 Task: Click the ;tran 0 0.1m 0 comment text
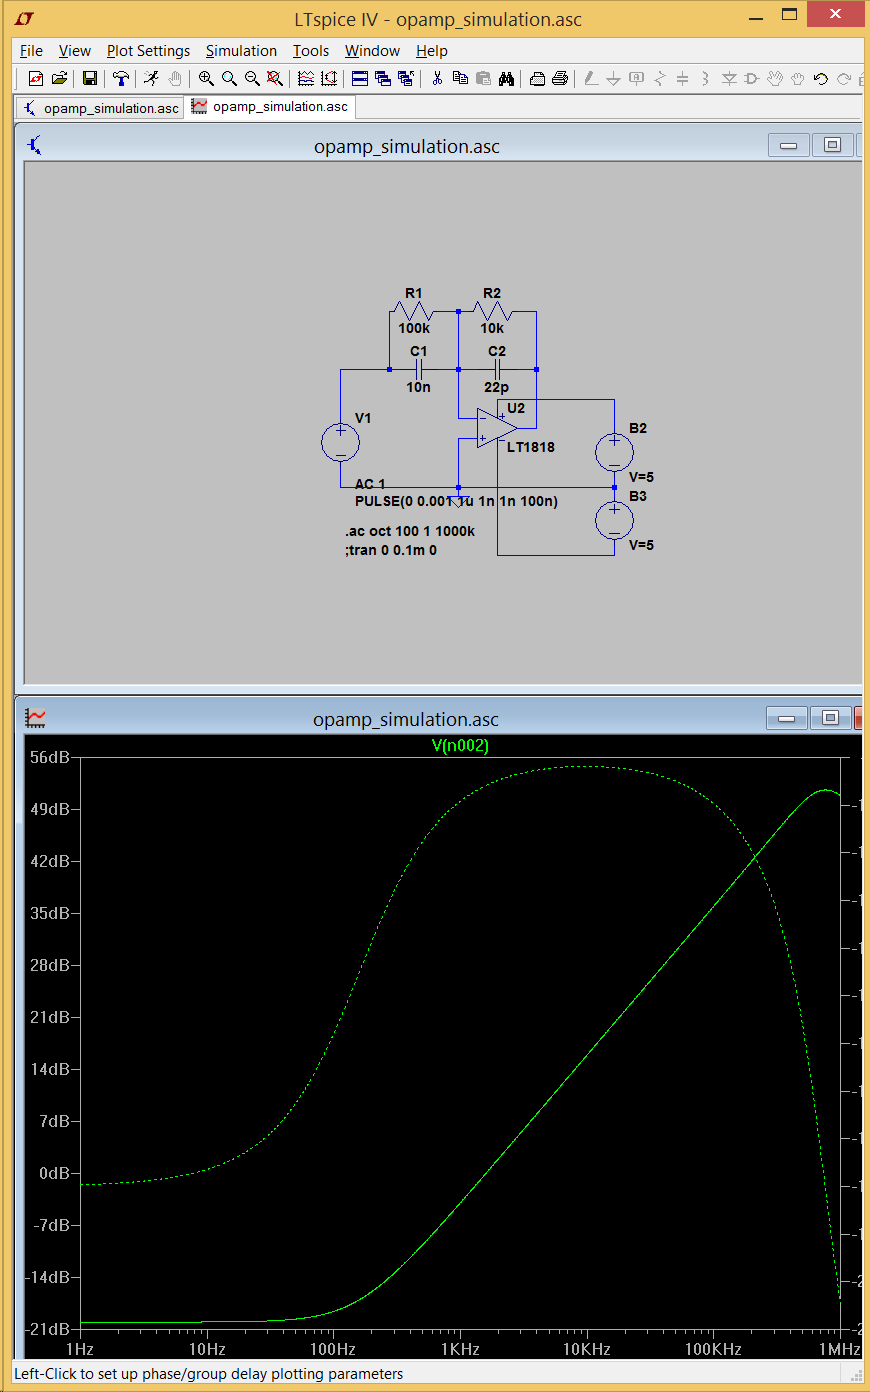click(x=391, y=550)
